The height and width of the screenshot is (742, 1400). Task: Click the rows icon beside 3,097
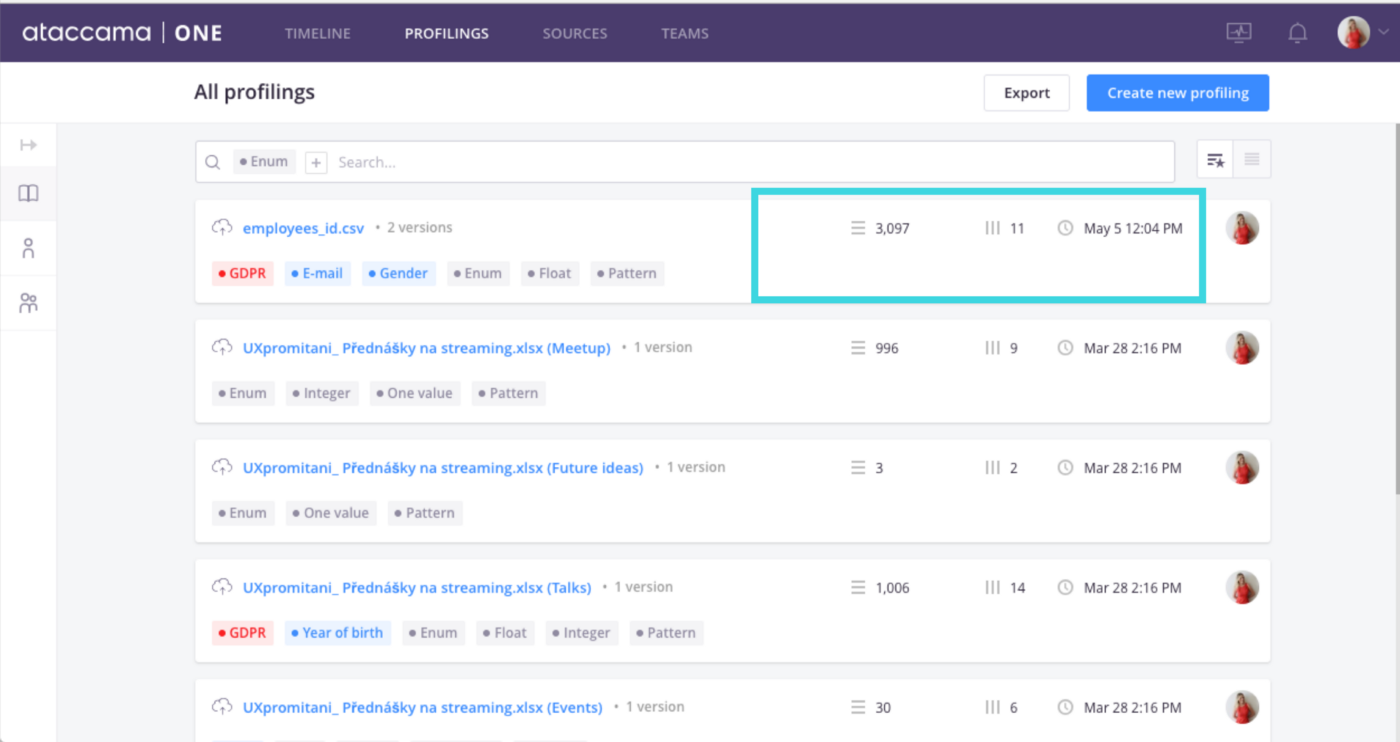pos(858,228)
